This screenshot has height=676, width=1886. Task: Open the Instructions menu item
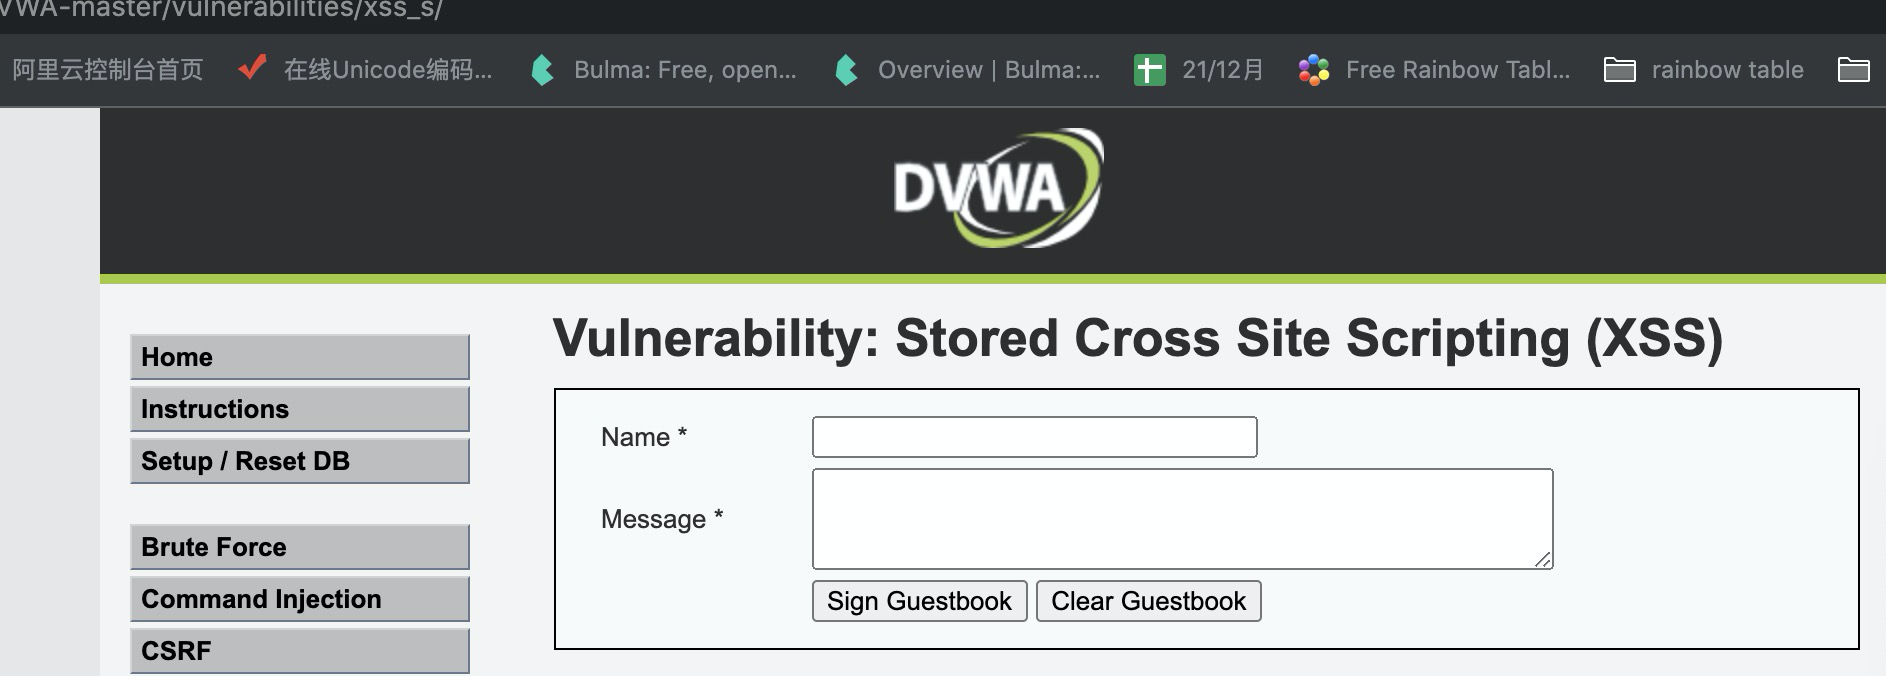coord(299,409)
